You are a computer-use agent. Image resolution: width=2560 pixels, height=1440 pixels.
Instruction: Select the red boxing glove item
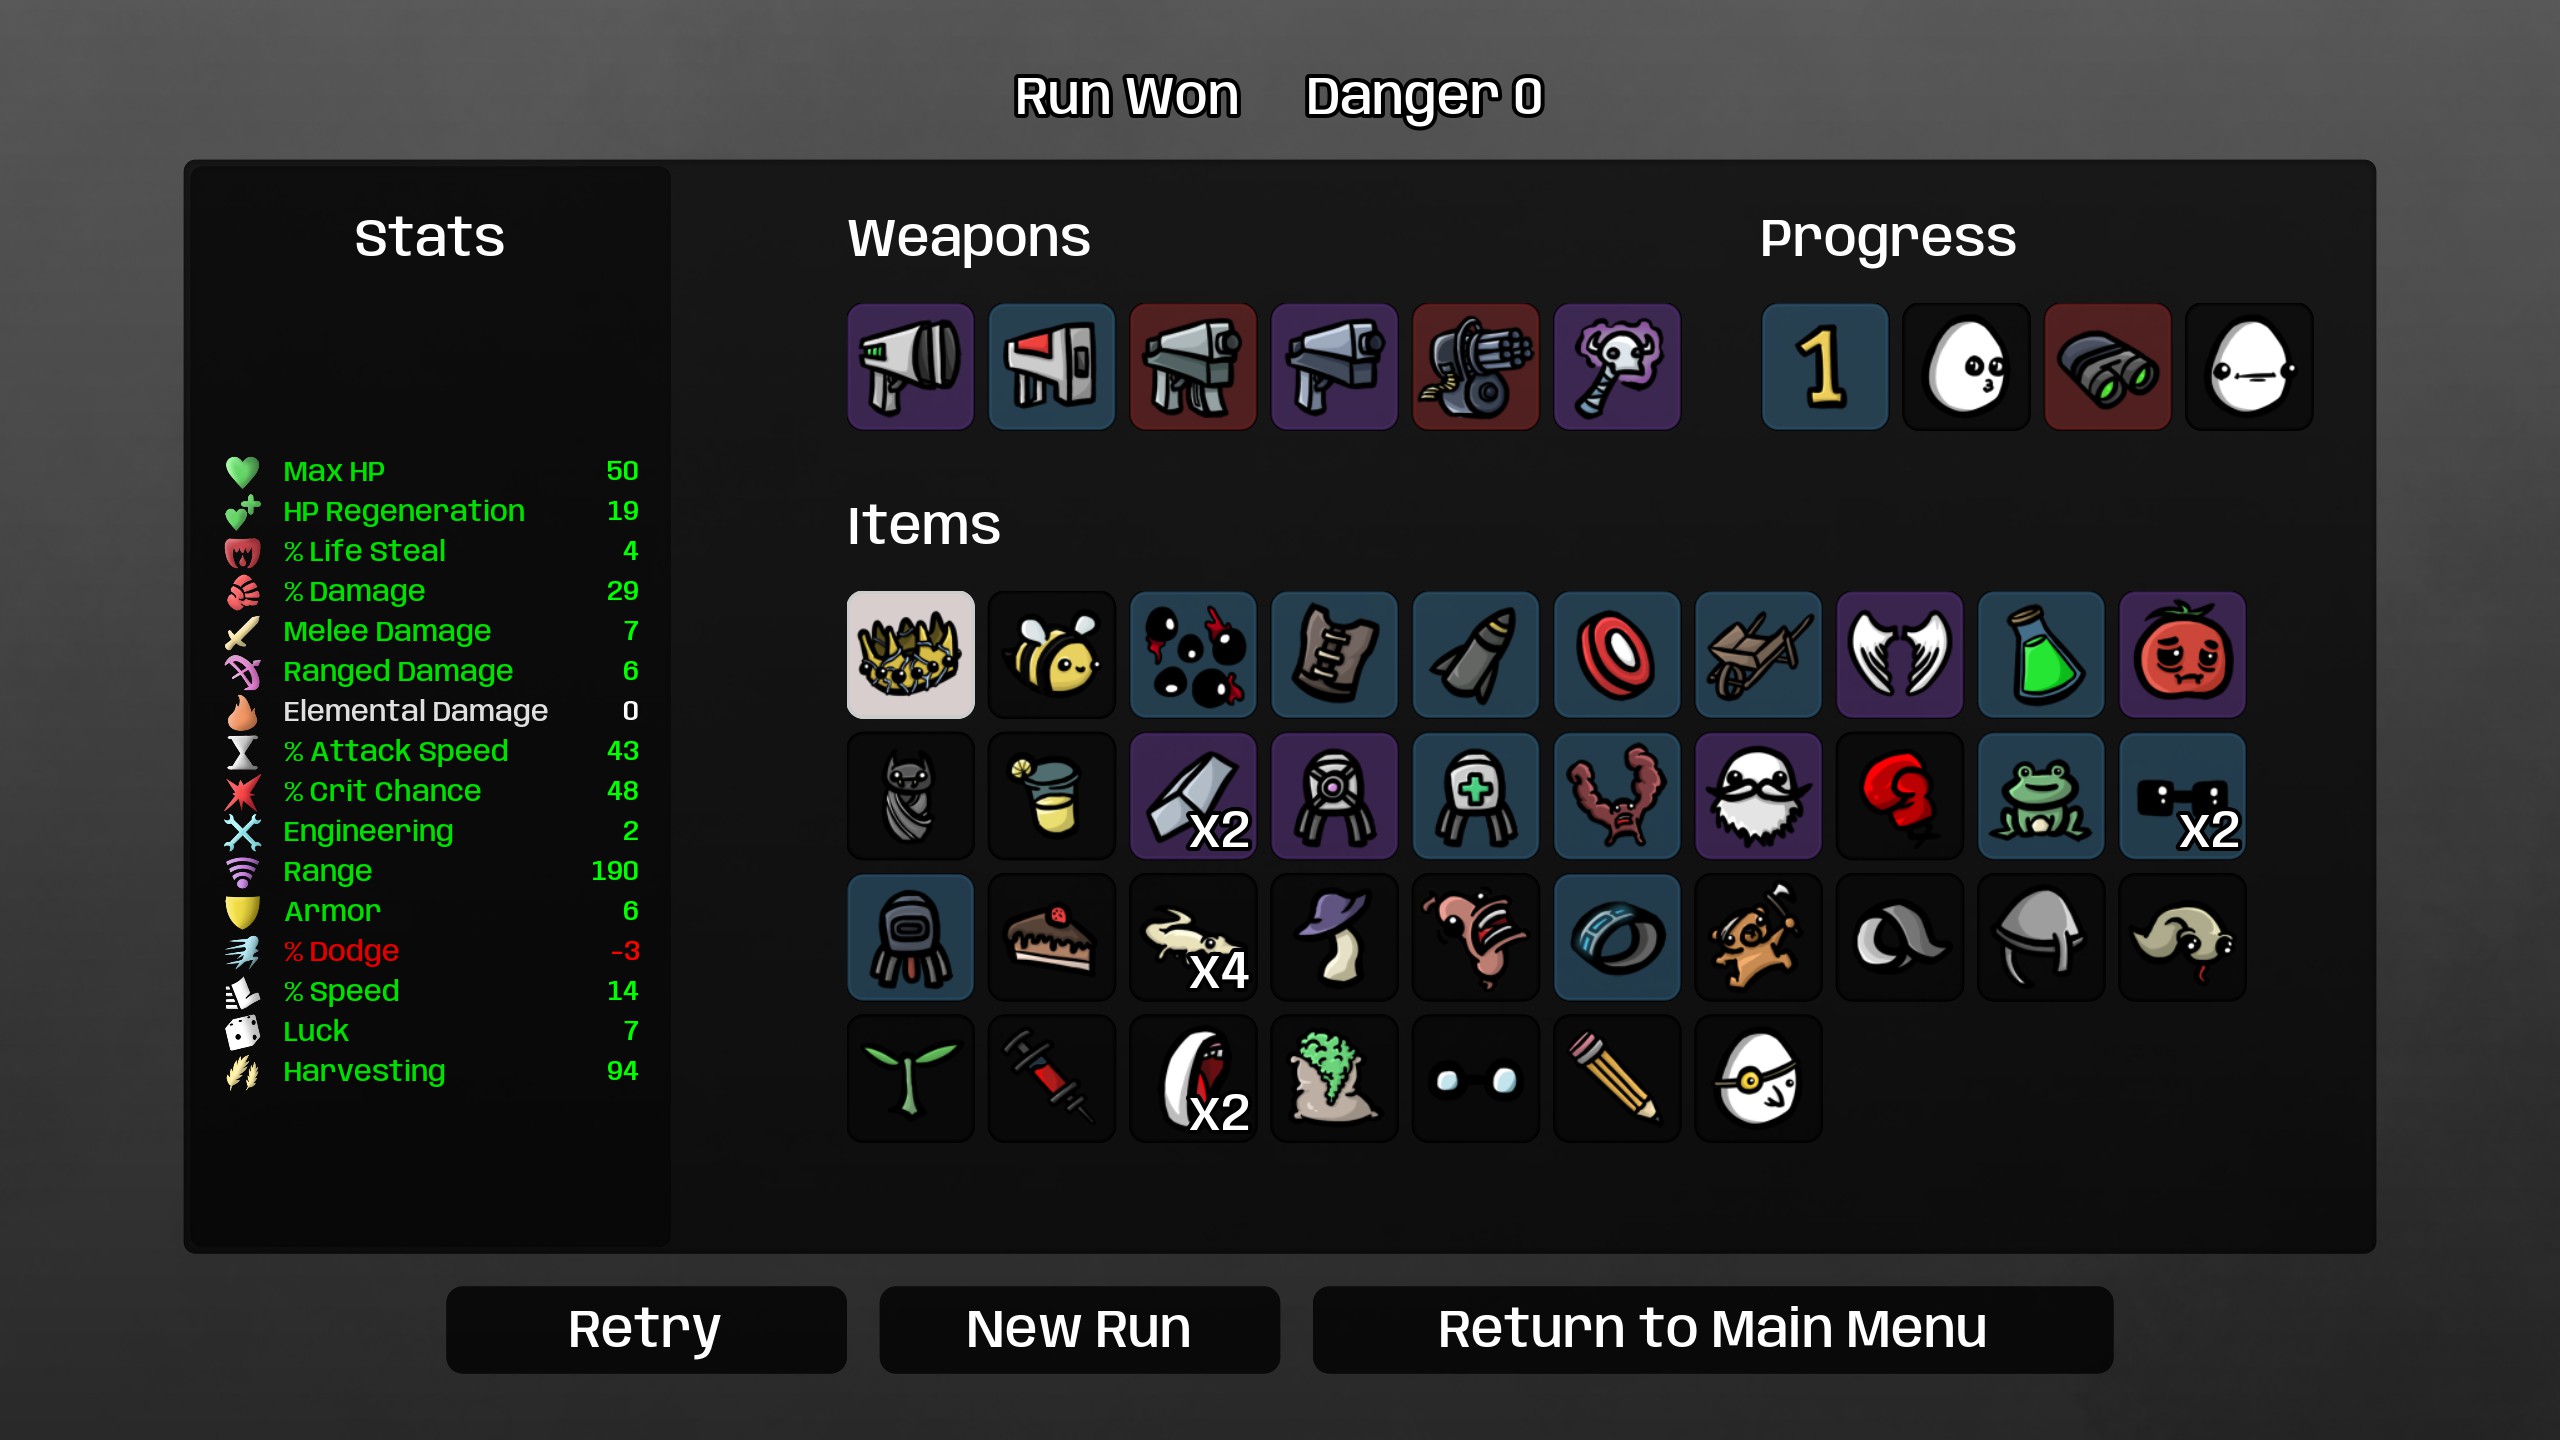click(1899, 797)
